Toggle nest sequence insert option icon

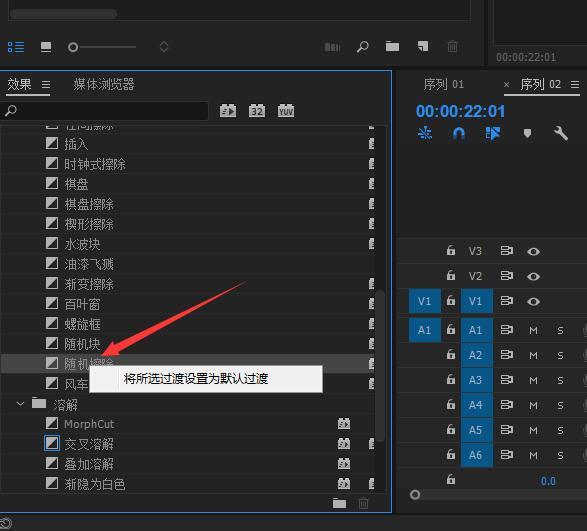(x=425, y=133)
